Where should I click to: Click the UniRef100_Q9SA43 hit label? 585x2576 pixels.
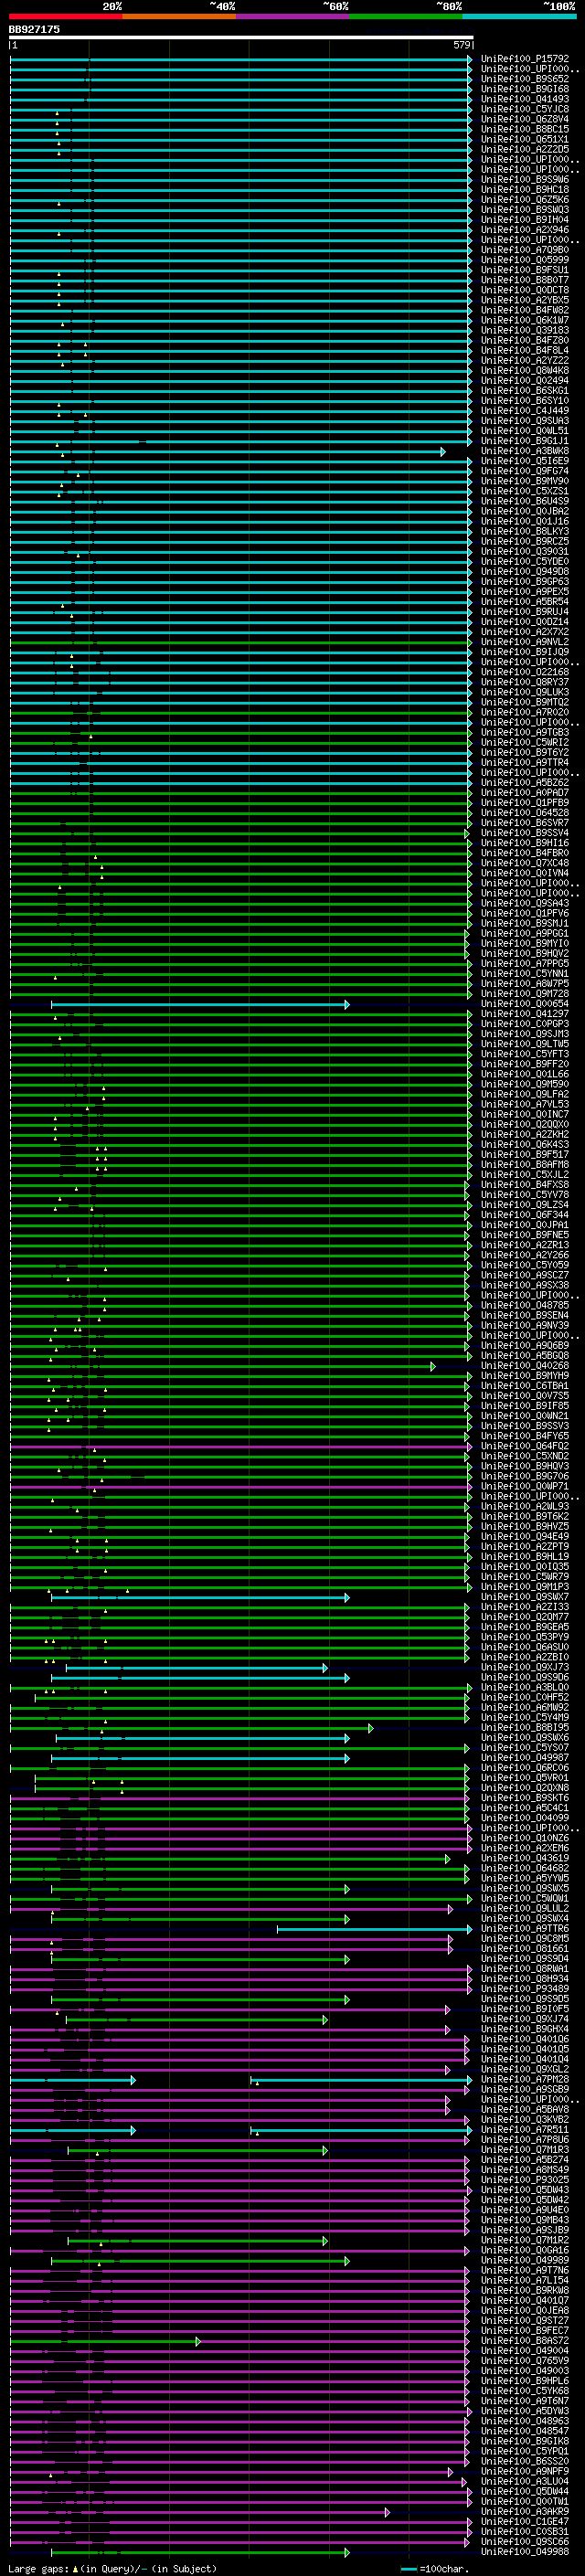[525, 904]
